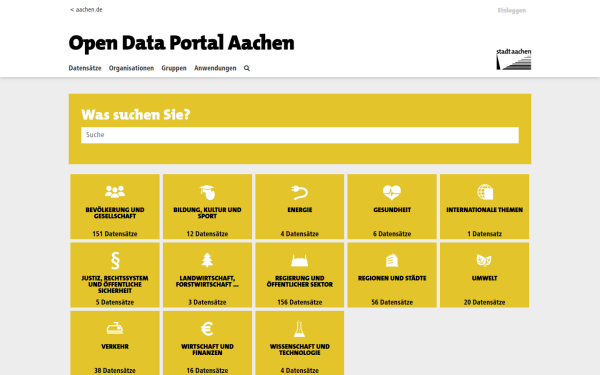Screen dimensions: 600x375
Task: Click the '3 Datensätze' count text
Action: (x=207, y=302)
